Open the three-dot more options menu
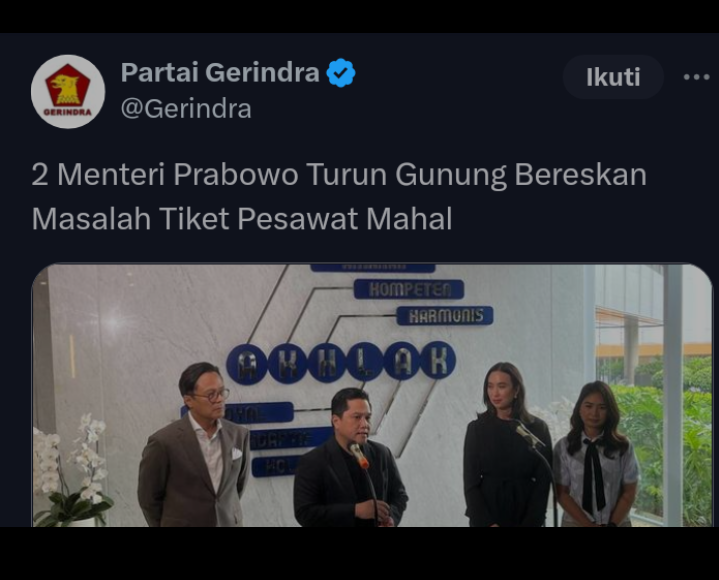Screen dimensions: 719x580 (x=696, y=77)
